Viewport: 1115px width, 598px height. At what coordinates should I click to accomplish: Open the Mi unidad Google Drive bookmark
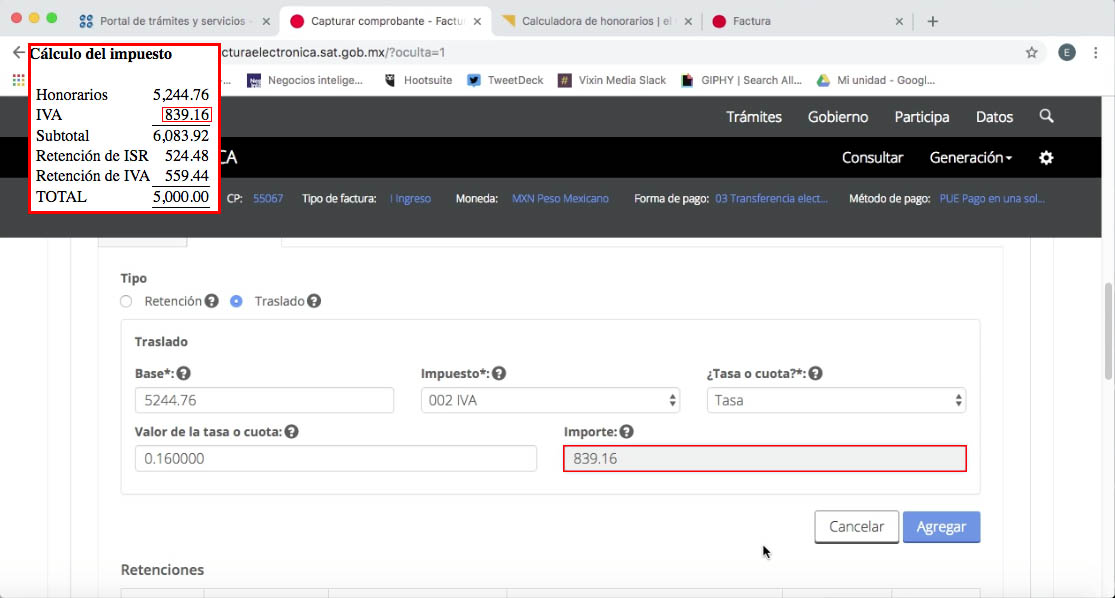tap(876, 80)
